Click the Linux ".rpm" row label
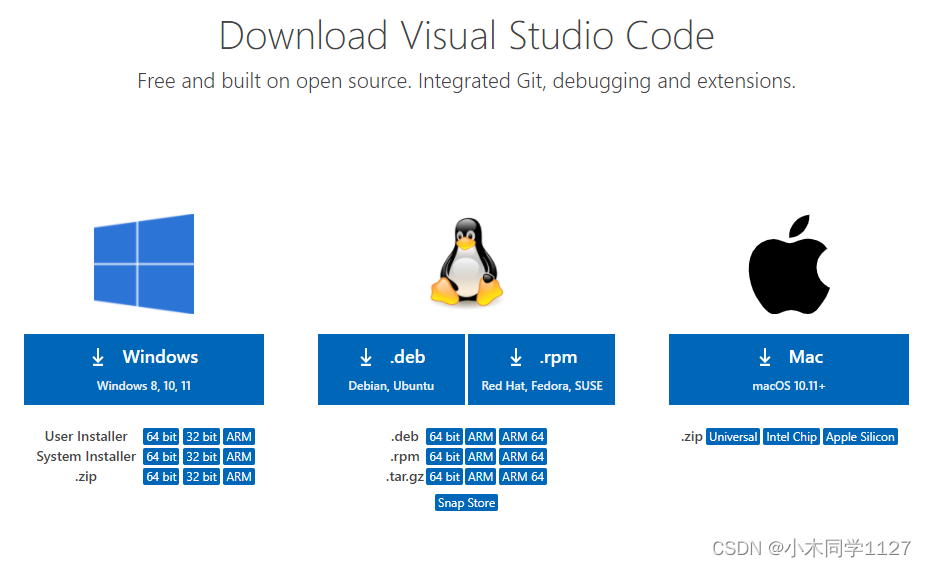This screenshot has height=567, width=926. click(x=405, y=457)
